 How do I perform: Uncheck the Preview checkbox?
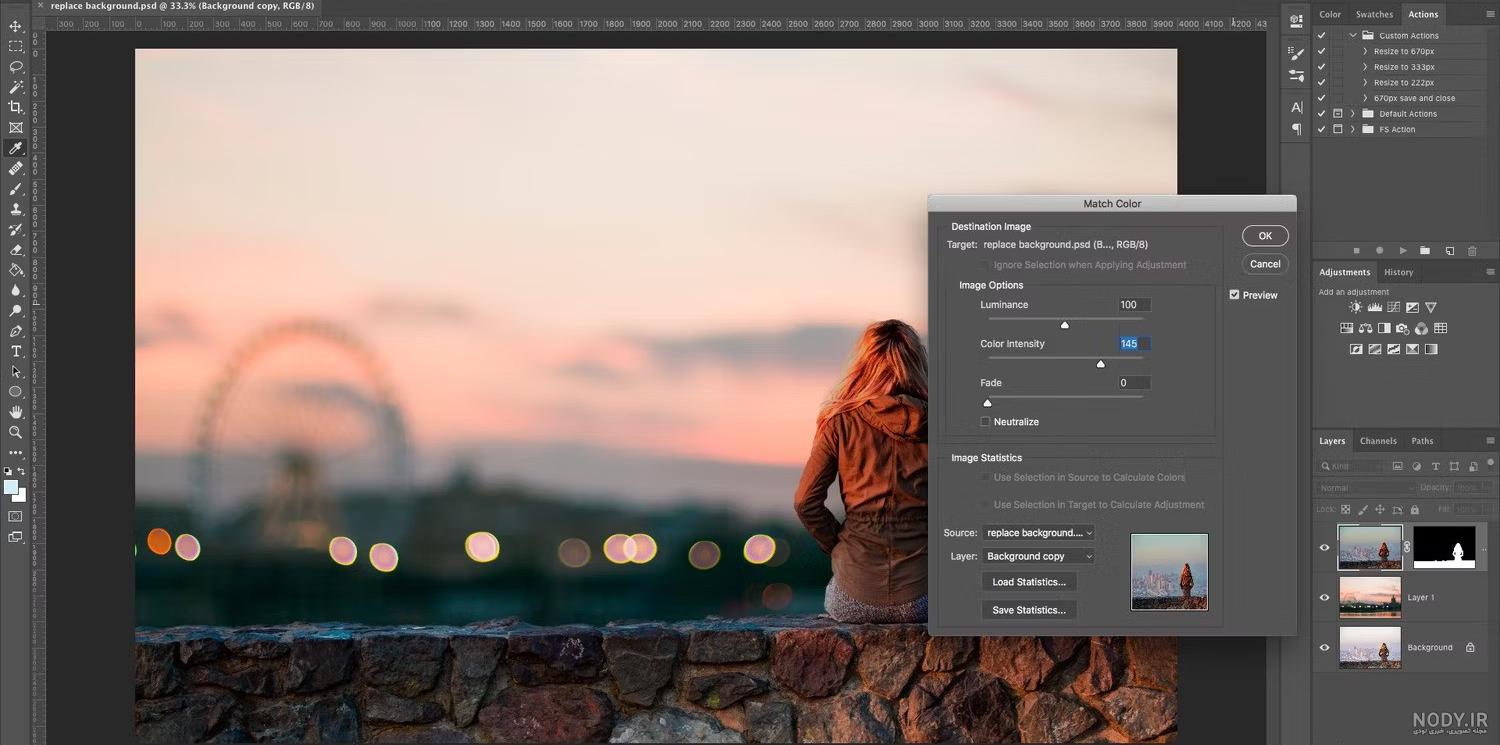point(1234,295)
